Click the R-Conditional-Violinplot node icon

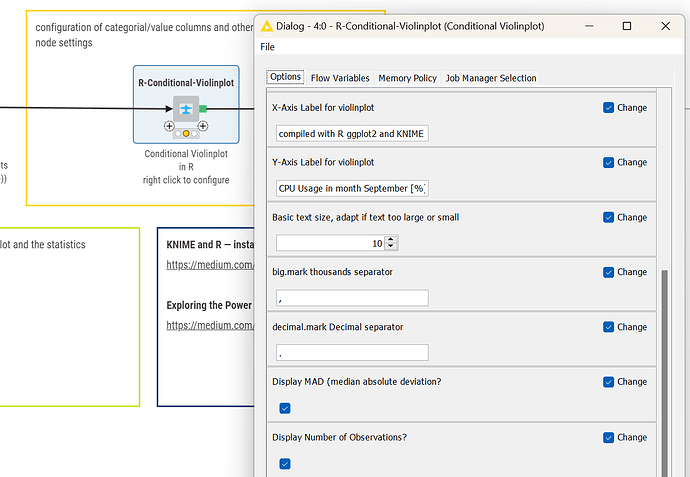coord(185,108)
